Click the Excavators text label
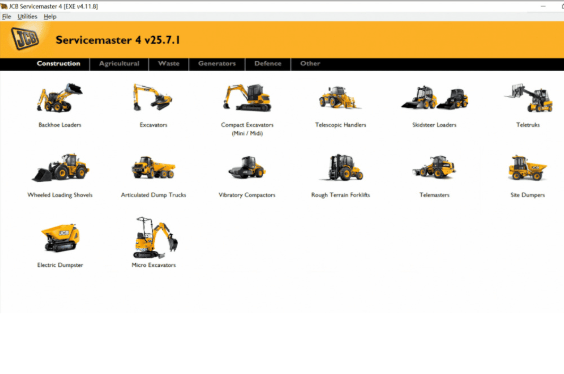Viewport: 564px width, 374px height. (x=154, y=125)
